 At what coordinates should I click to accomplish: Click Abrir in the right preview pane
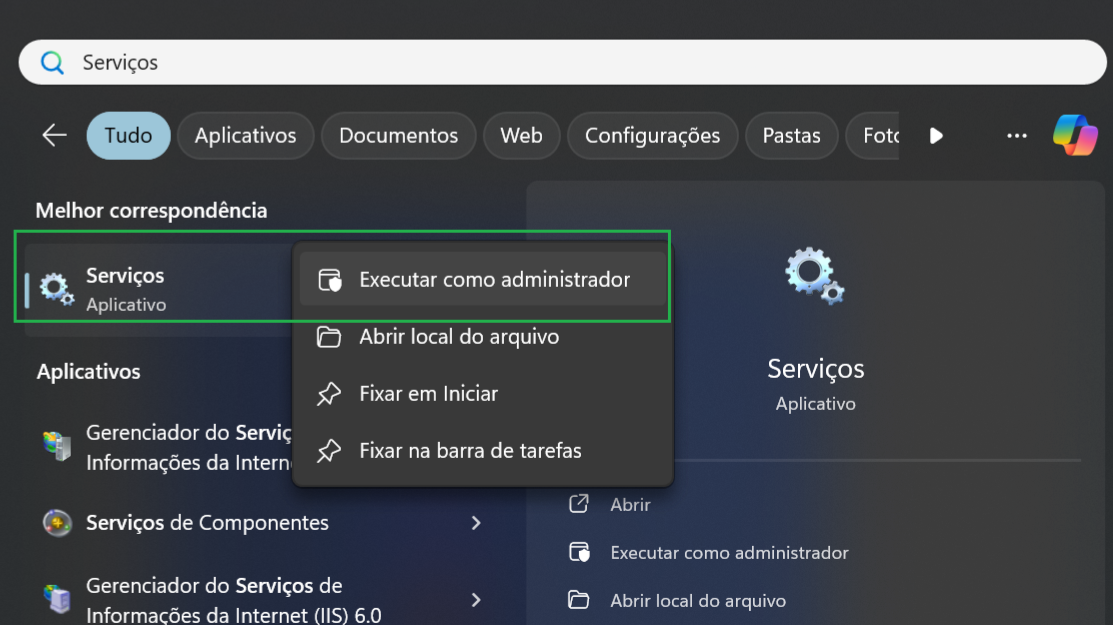coord(630,505)
